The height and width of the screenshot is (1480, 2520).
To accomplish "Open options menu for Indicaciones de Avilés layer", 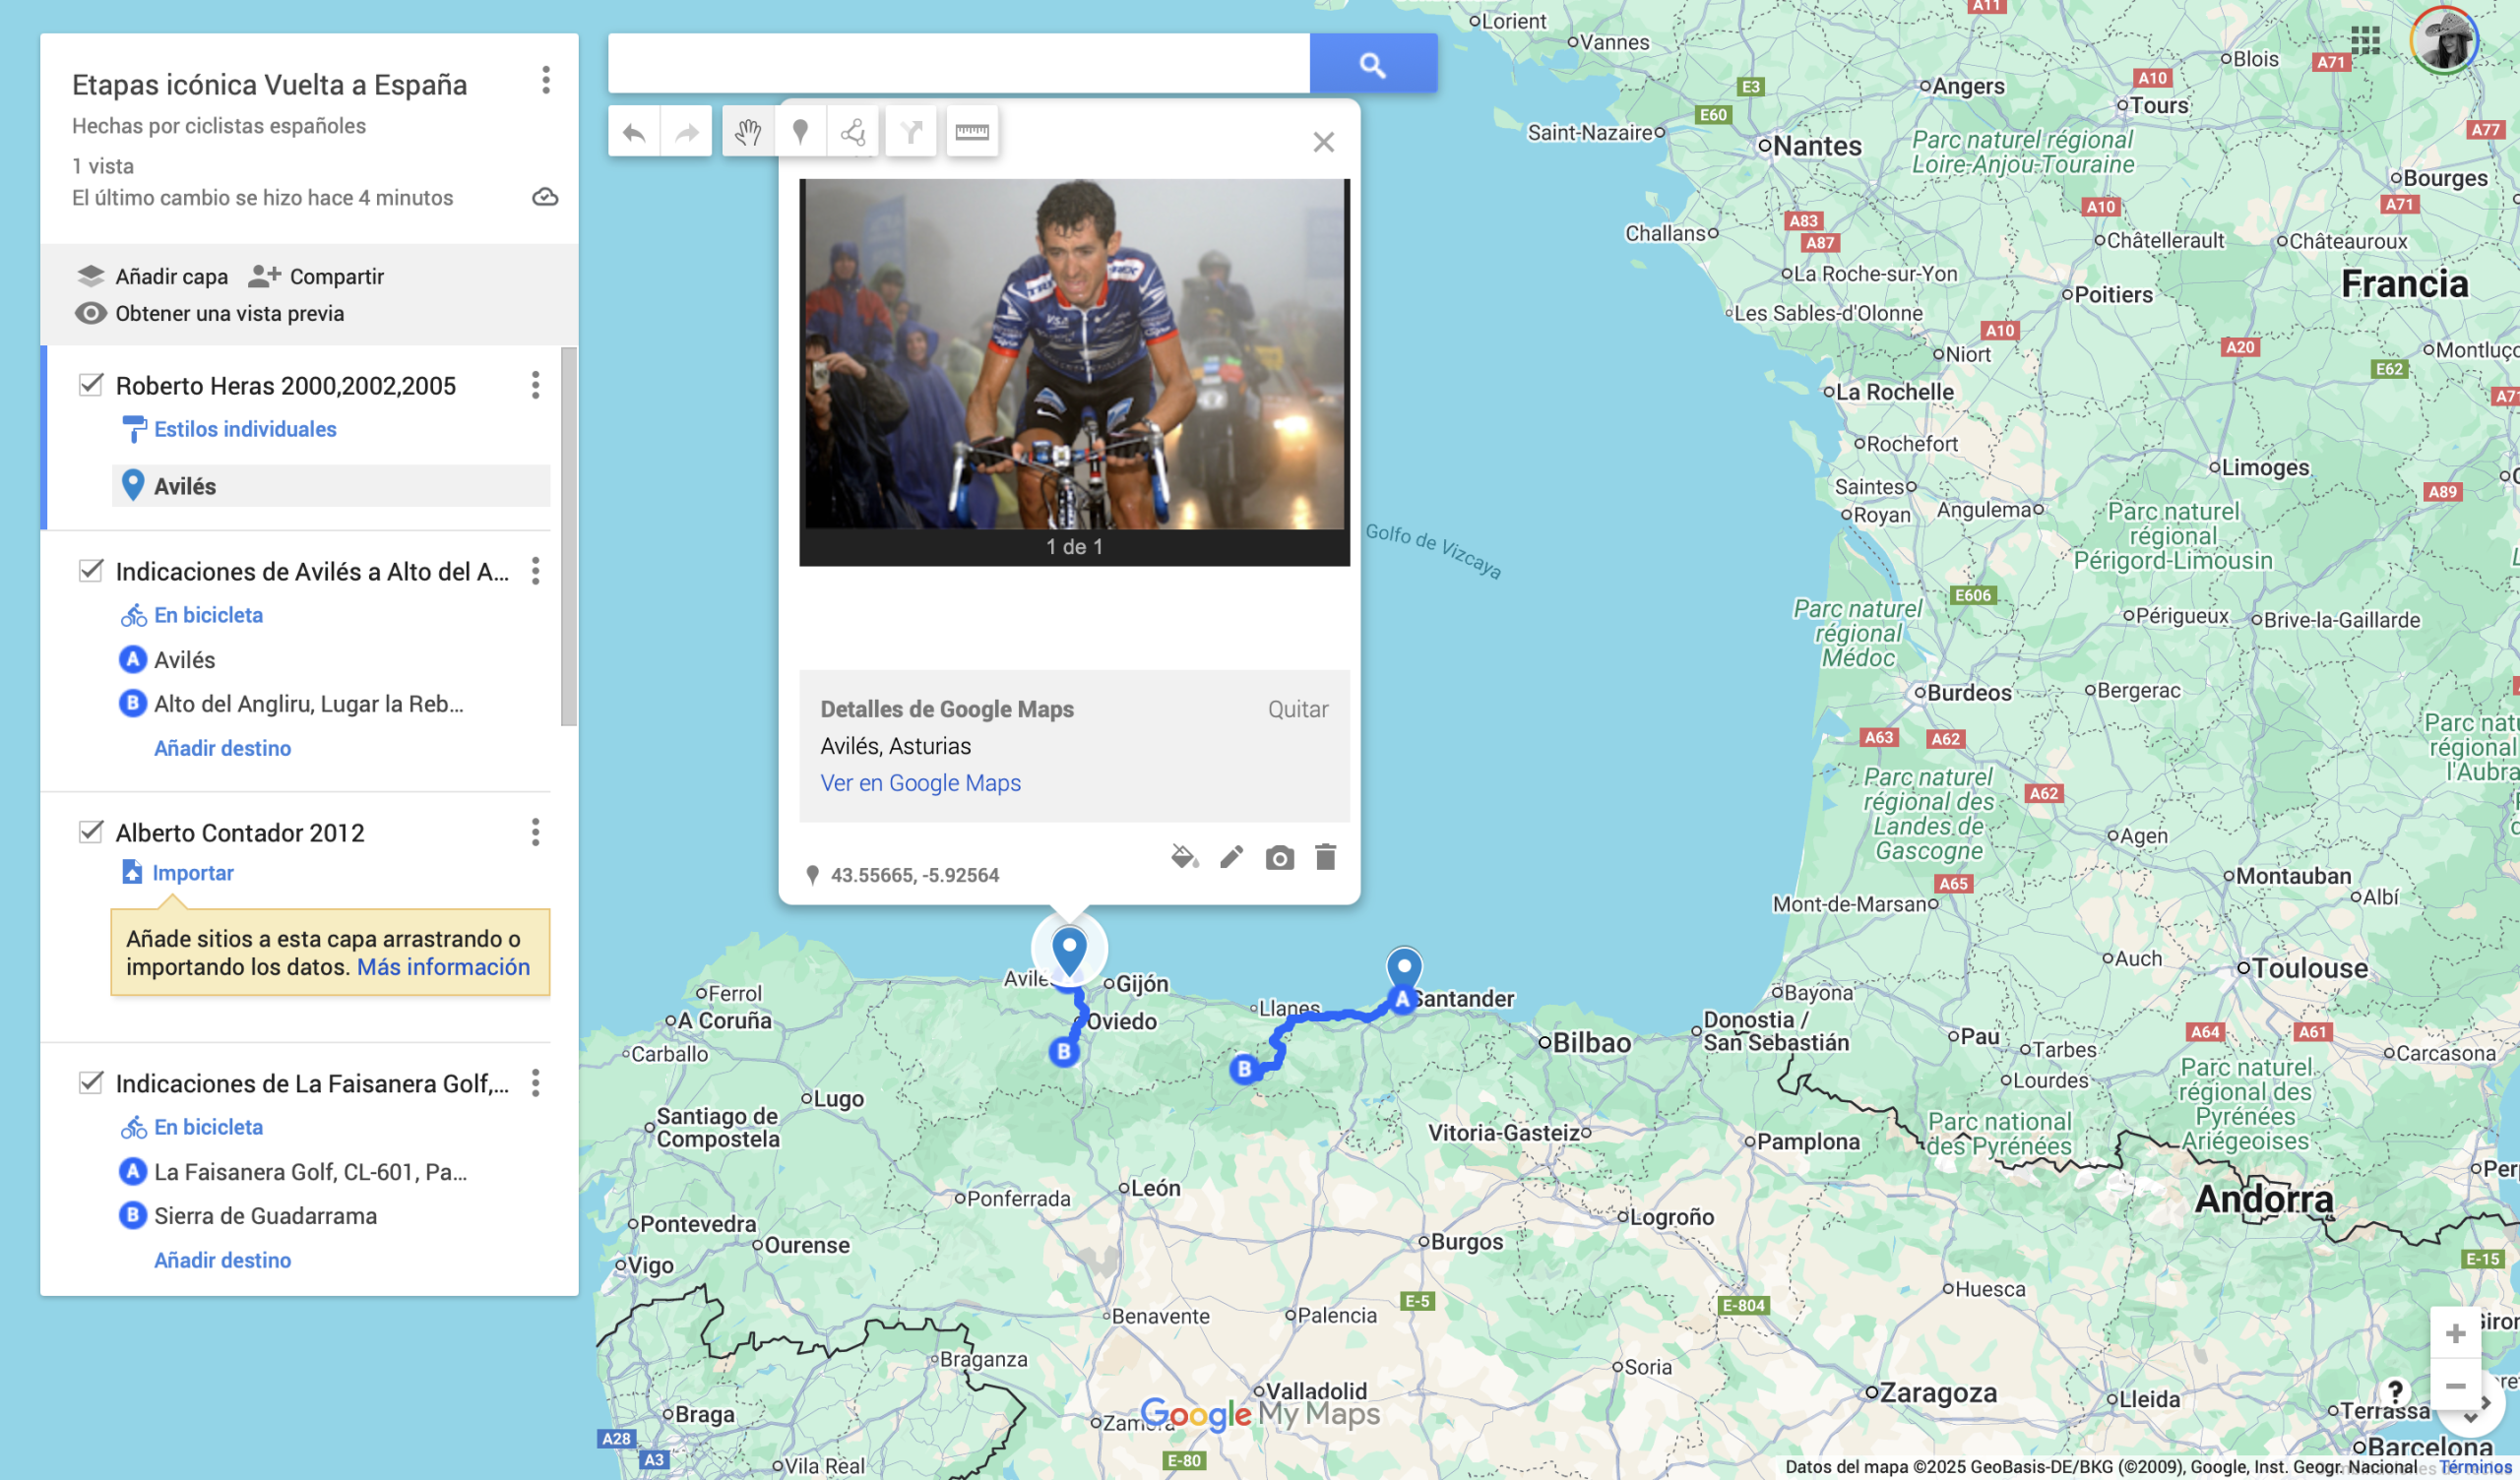I will pos(536,572).
